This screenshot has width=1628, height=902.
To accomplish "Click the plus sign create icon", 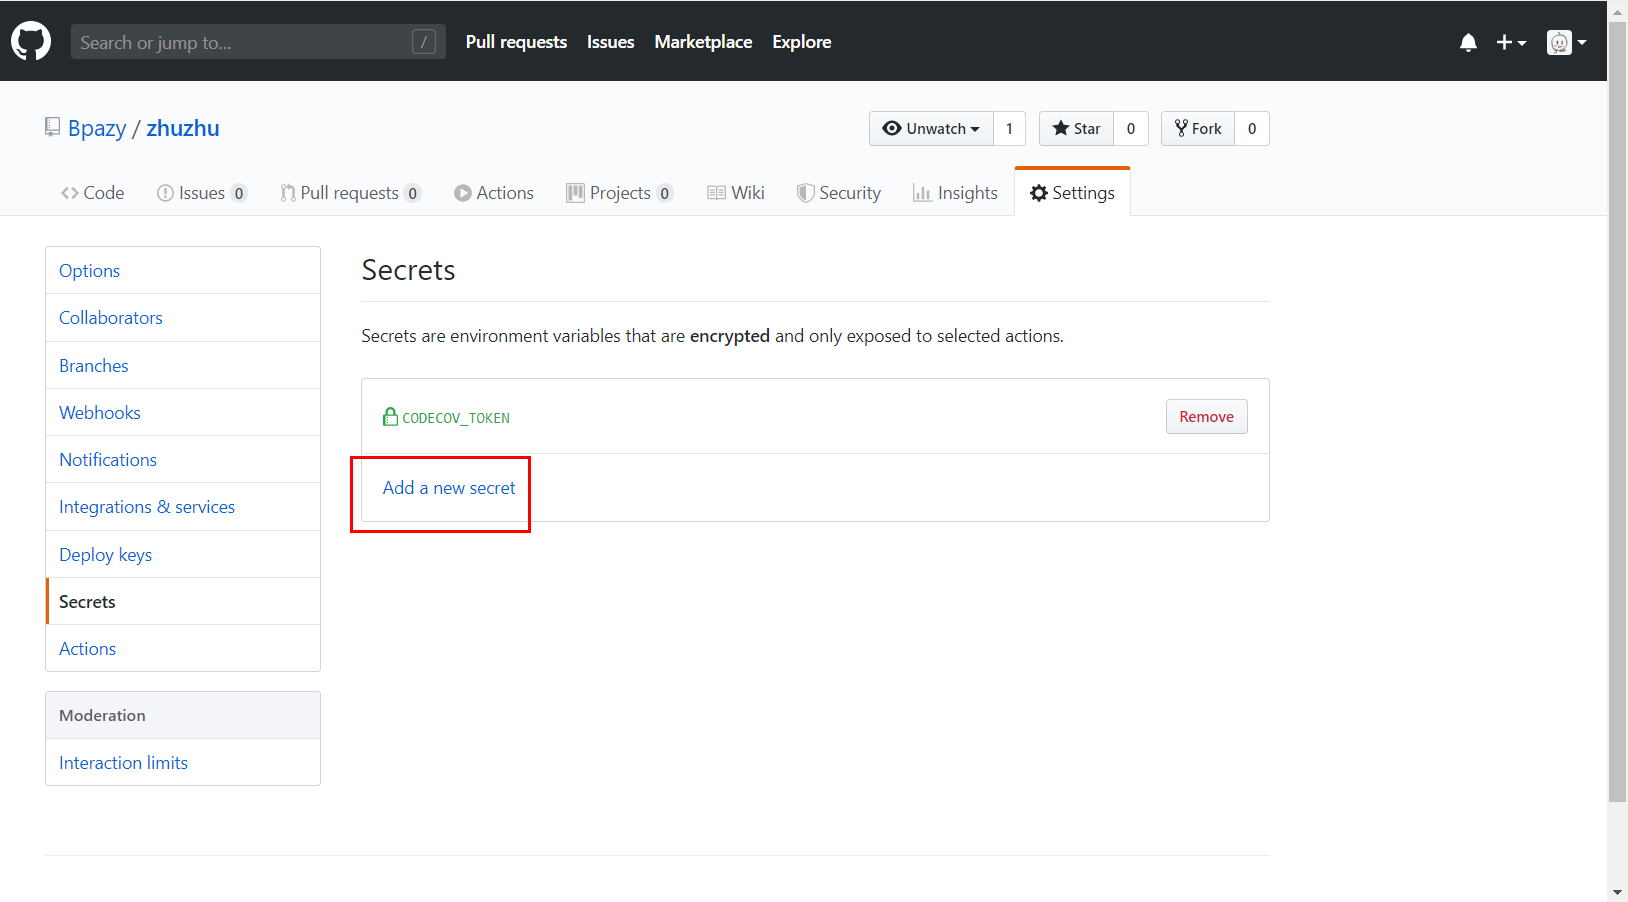I will 1504,42.
